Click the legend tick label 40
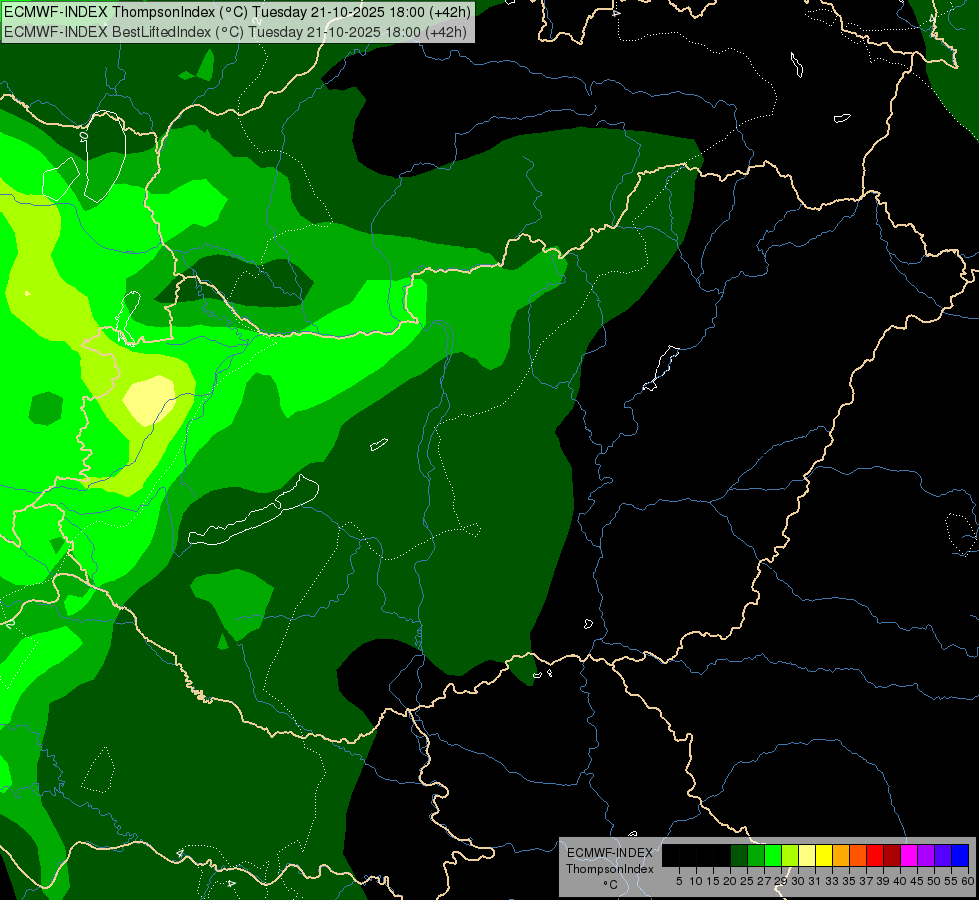The image size is (979, 900). tap(900, 881)
